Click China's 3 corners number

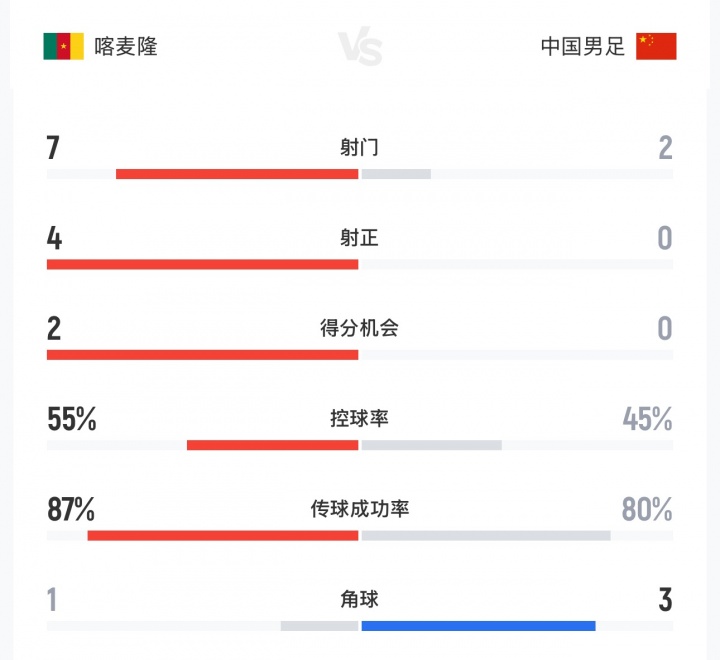[665, 600]
